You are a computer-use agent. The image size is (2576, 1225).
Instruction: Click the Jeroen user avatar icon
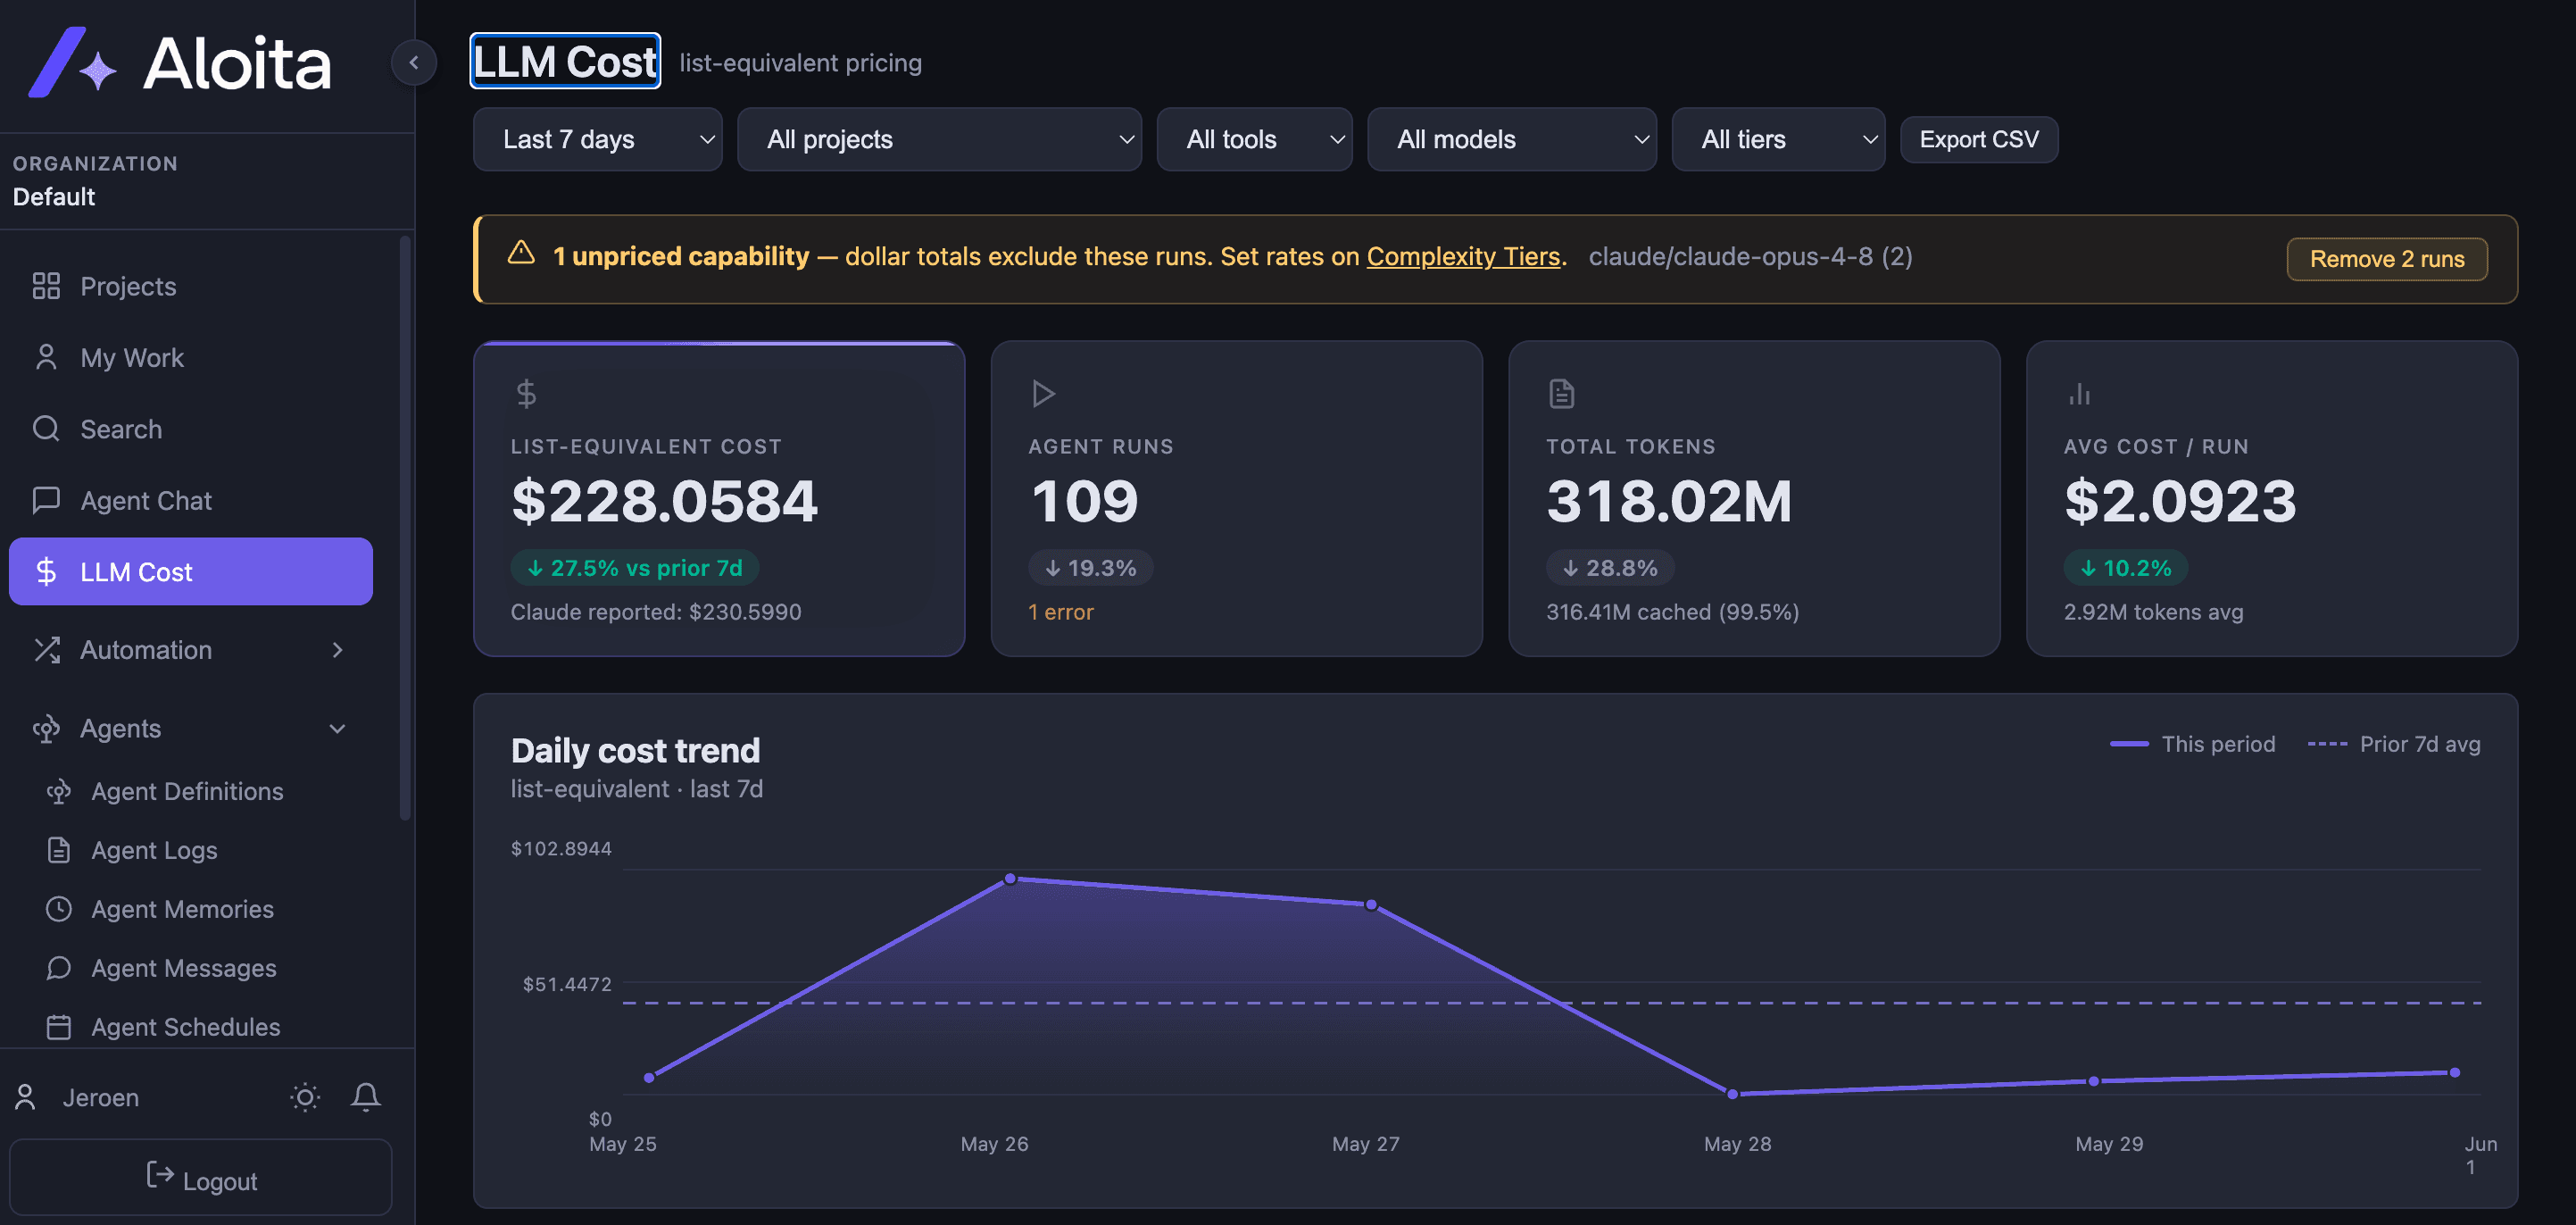point(26,1097)
